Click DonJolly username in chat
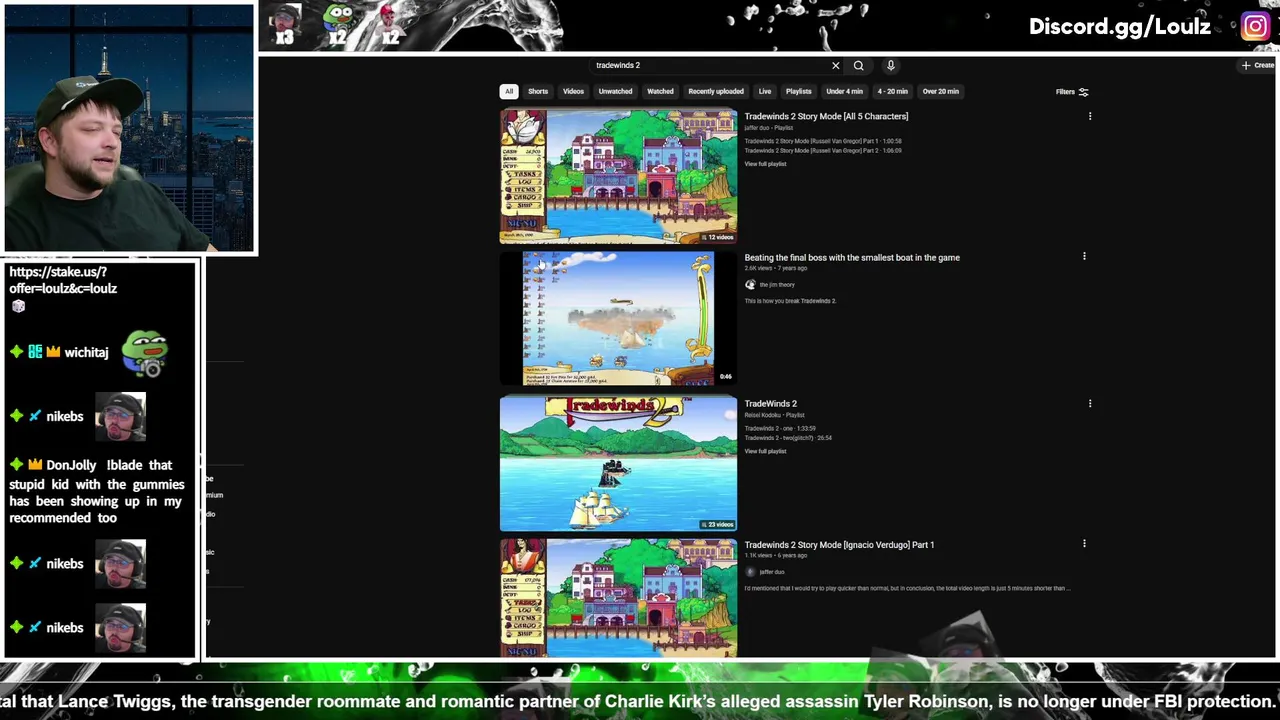This screenshot has width=1280, height=720. click(72, 465)
